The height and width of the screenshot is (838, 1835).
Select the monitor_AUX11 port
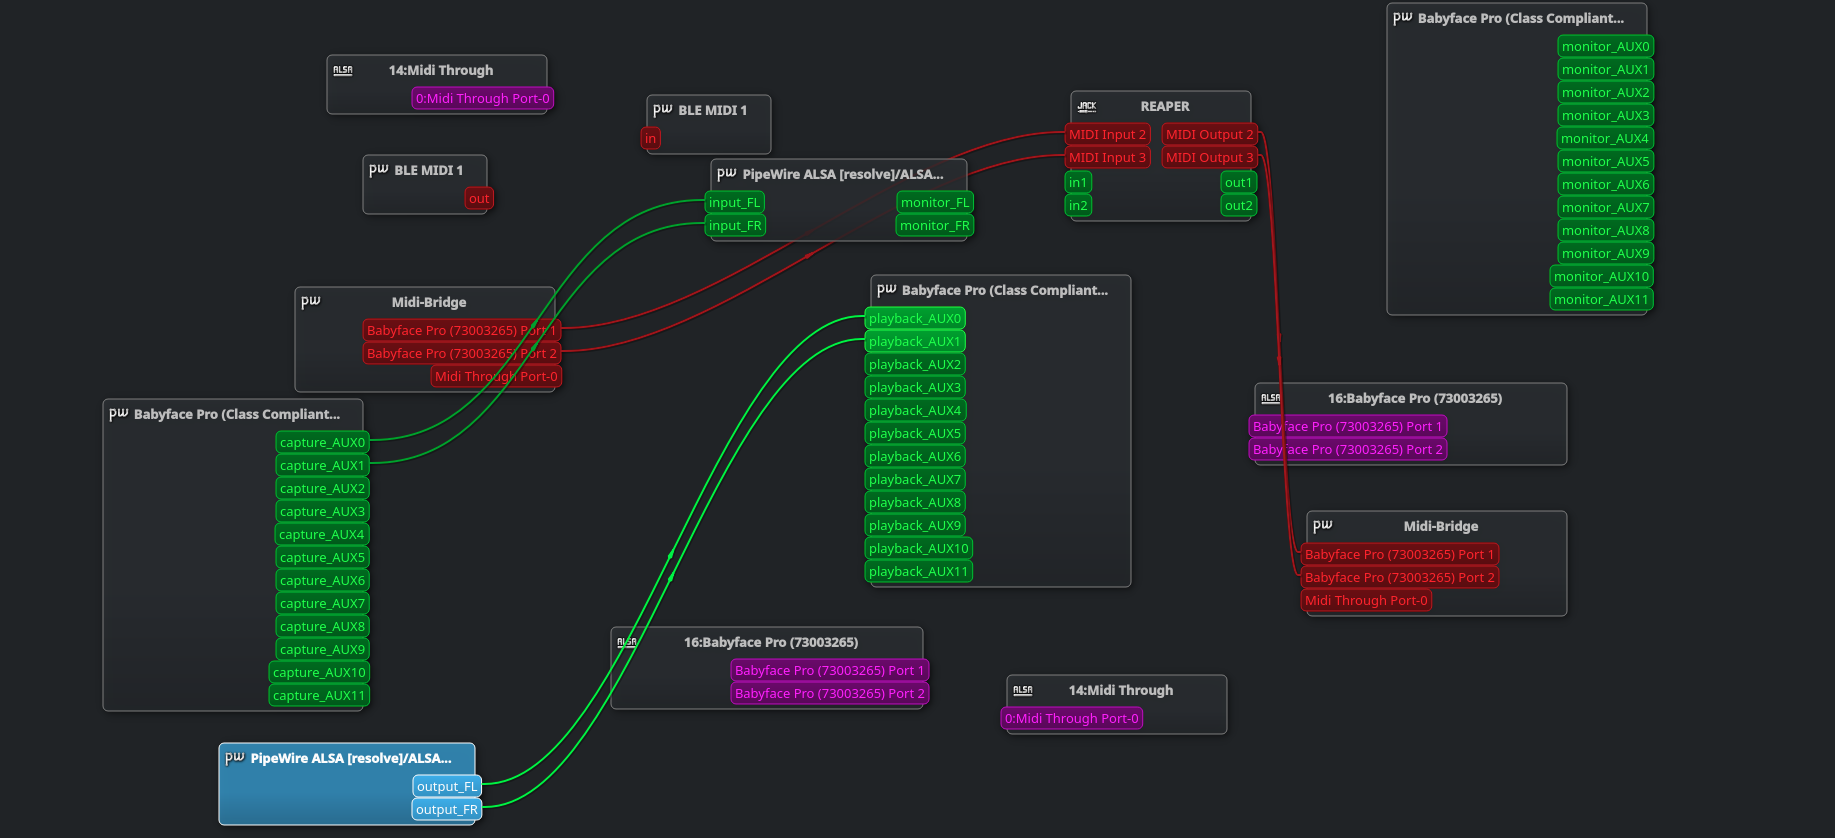[x=1601, y=299]
